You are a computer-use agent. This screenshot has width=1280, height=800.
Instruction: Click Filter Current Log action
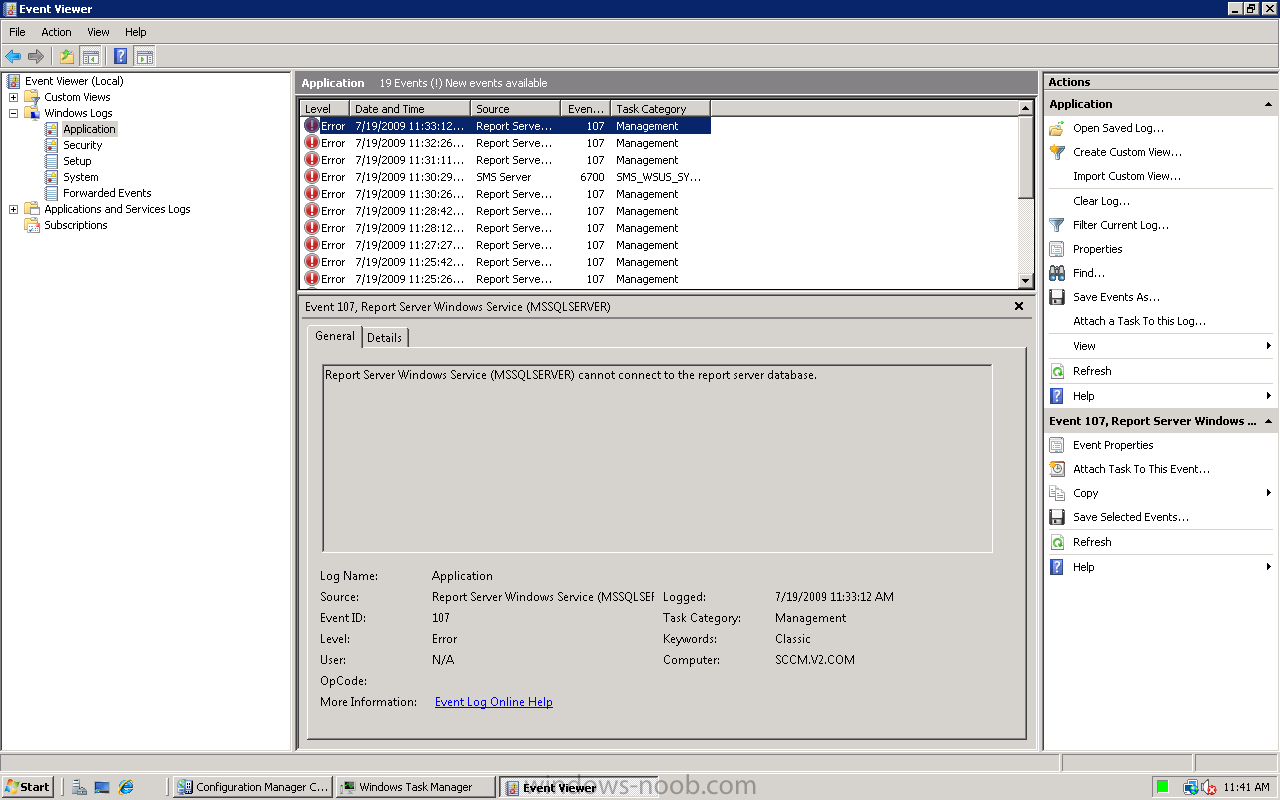(1121, 225)
